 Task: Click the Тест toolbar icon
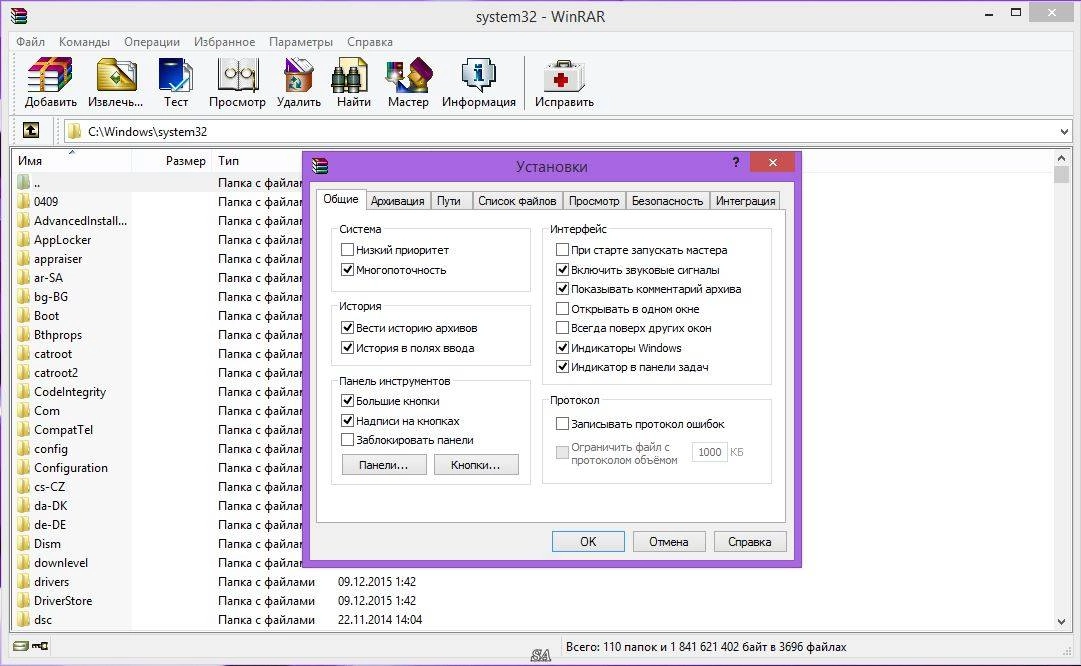175,74
